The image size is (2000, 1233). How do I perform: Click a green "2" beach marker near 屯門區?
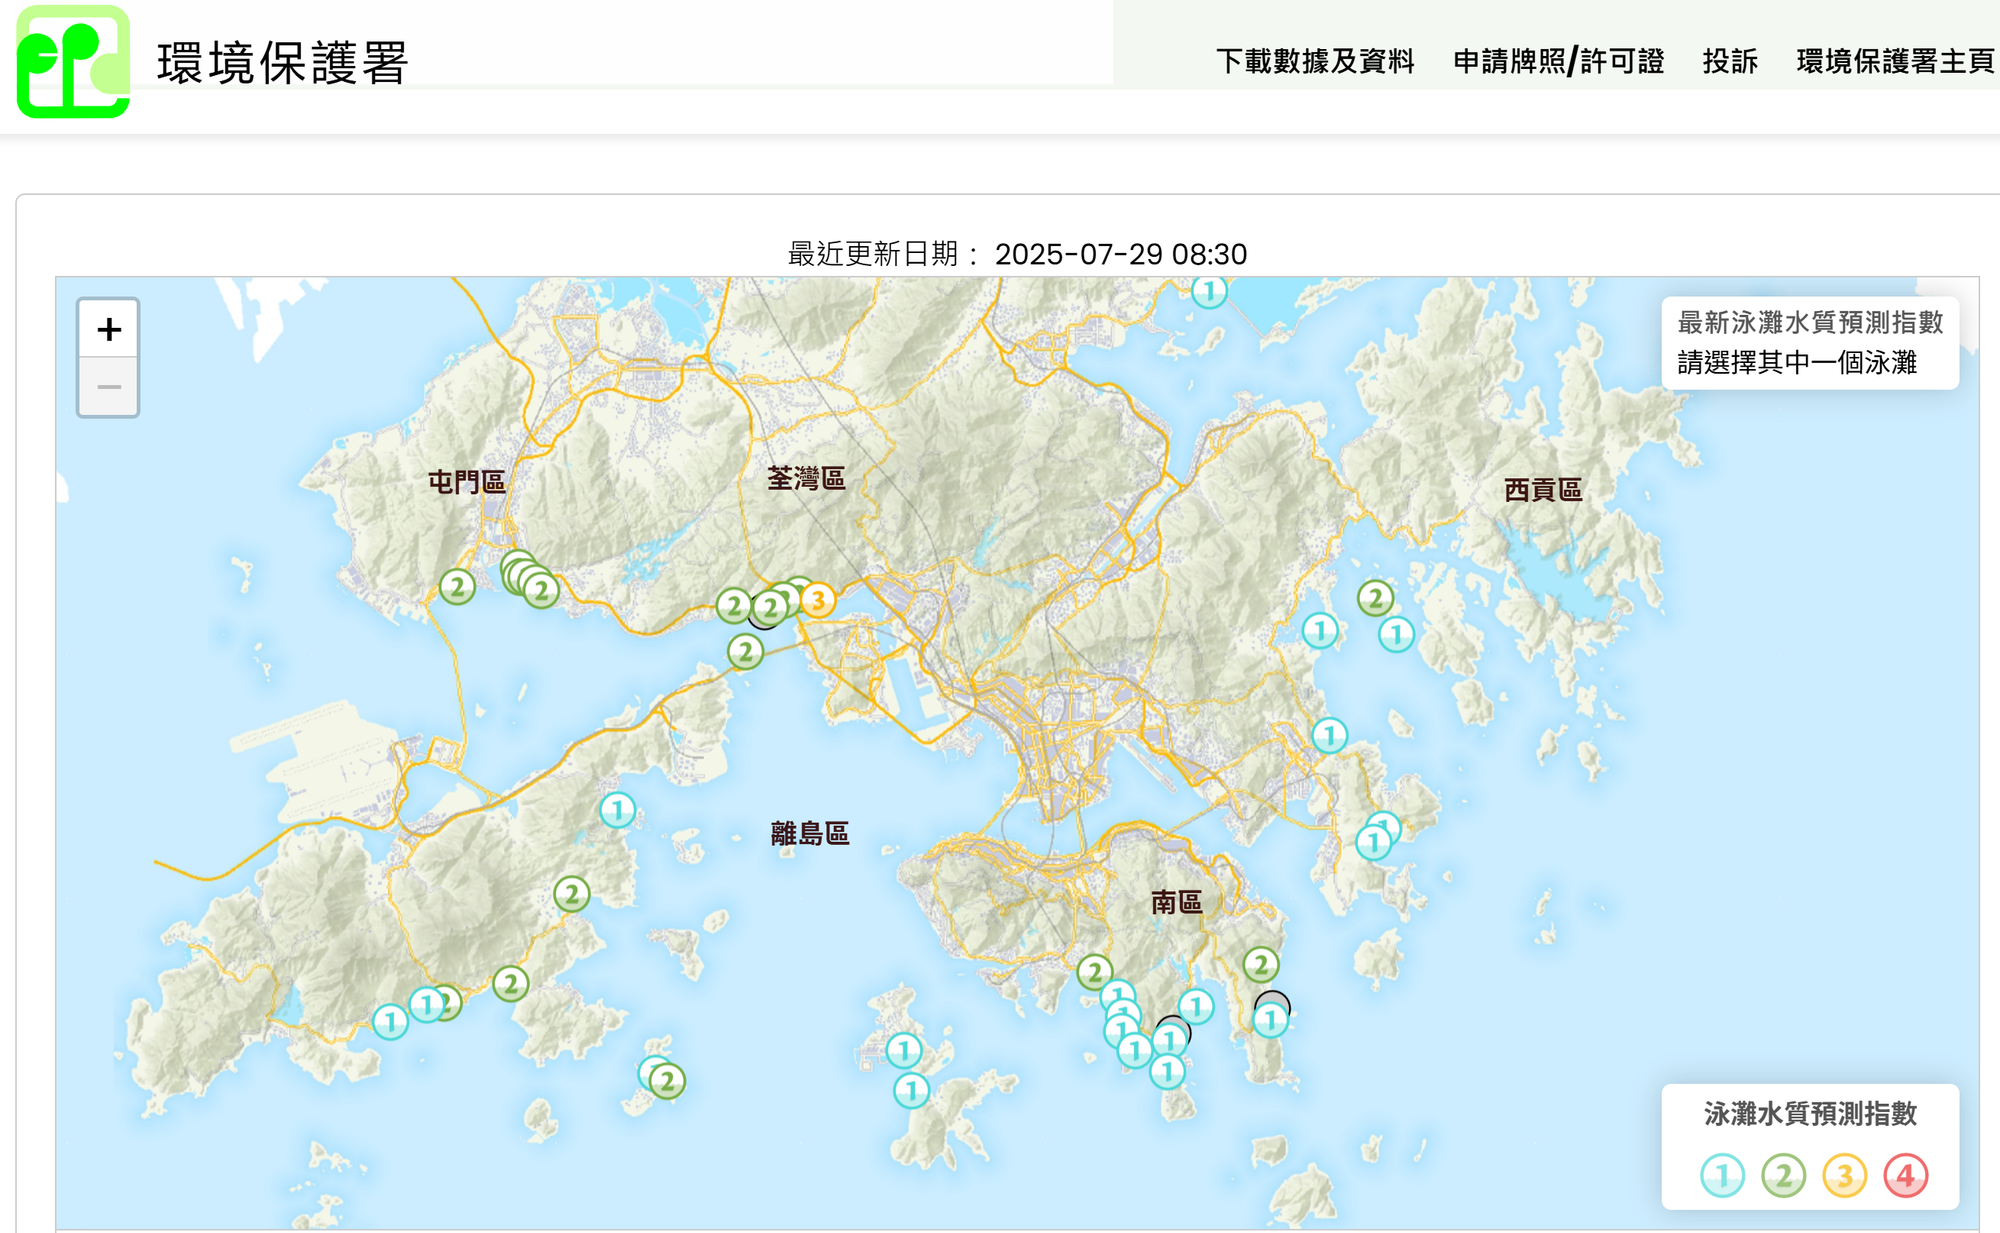pyautogui.click(x=459, y=589)
